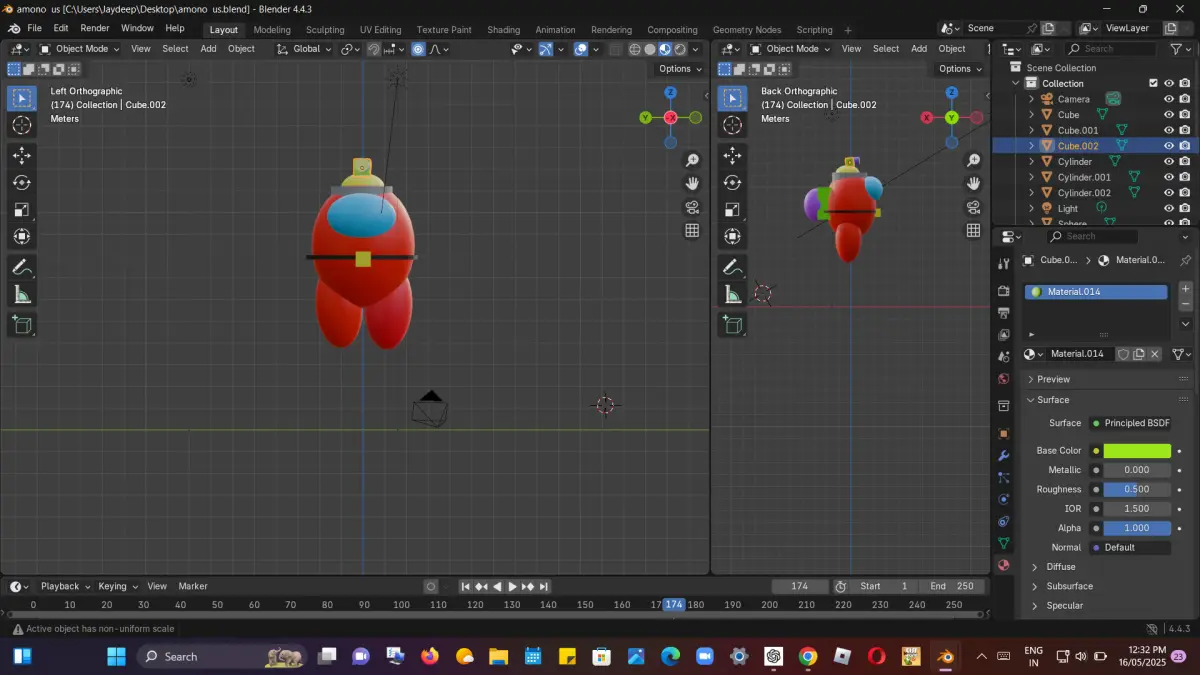This screenshot has width=1200, height=675.
Task: Open the Global transform orientation dropdown
Action: click(304, 49)
